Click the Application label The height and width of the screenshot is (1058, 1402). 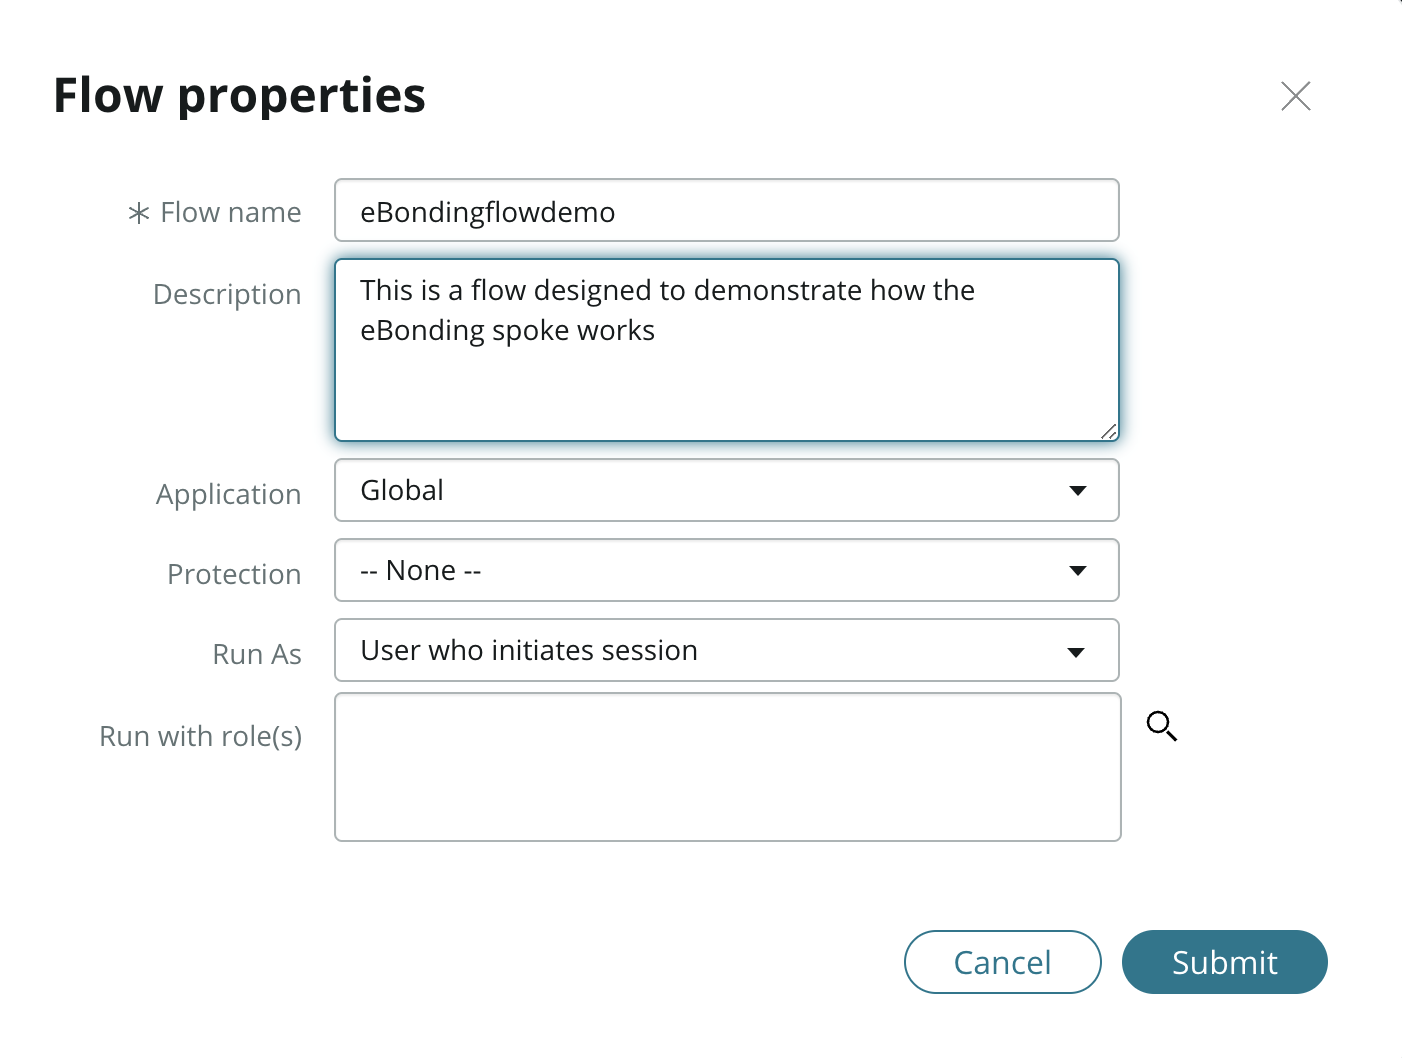tap(228, 494)
